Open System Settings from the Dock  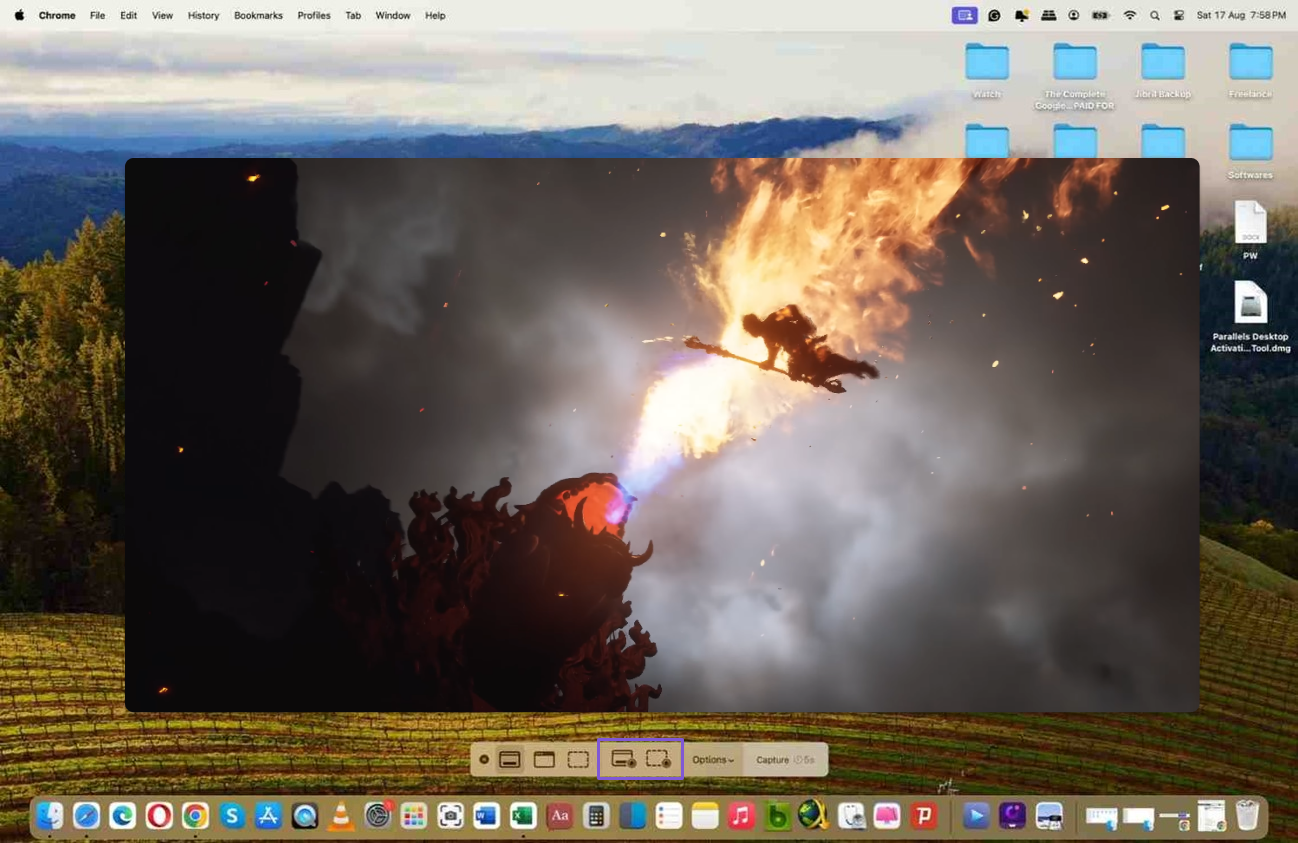pyautogui.click(x=378, y=817)
